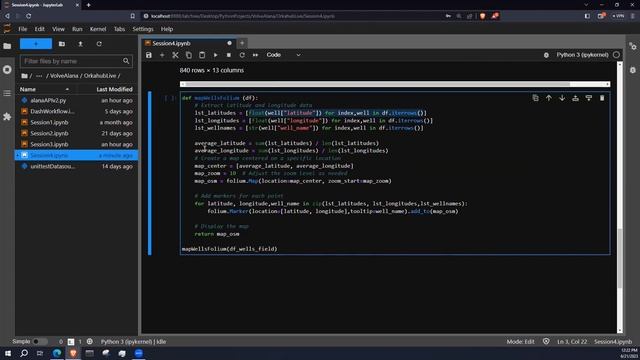640x360 pixels.
Task: Open alanaAPIv2.py in file list
Action: 77,100
